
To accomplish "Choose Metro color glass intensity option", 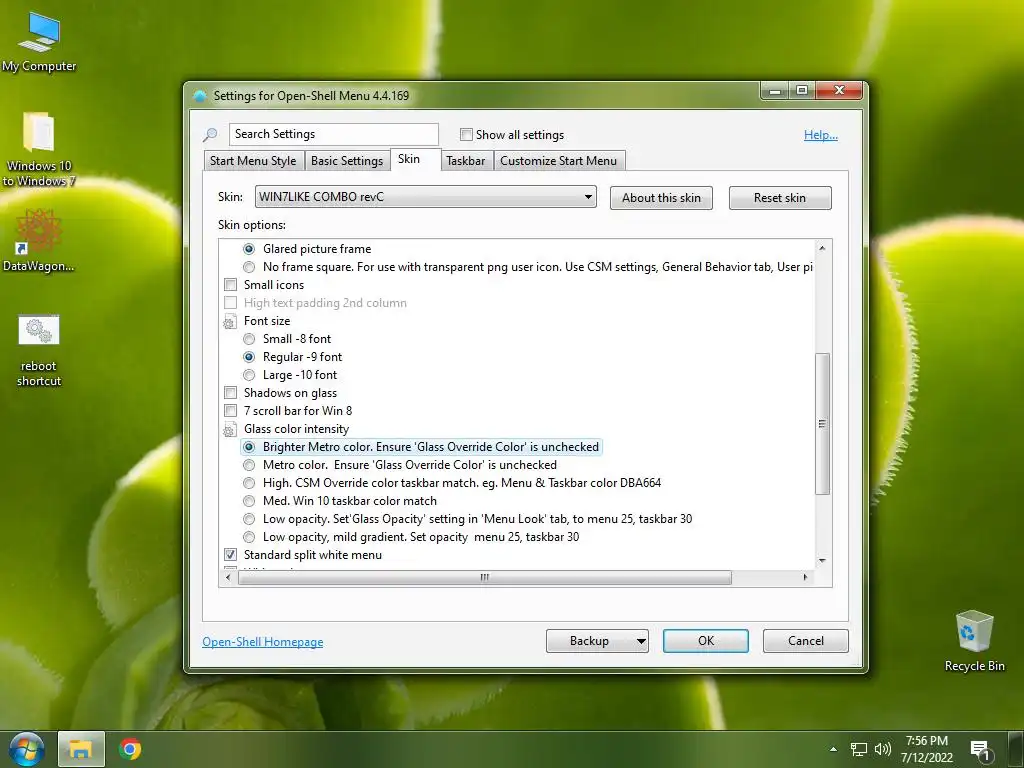I will coord(249,465).
